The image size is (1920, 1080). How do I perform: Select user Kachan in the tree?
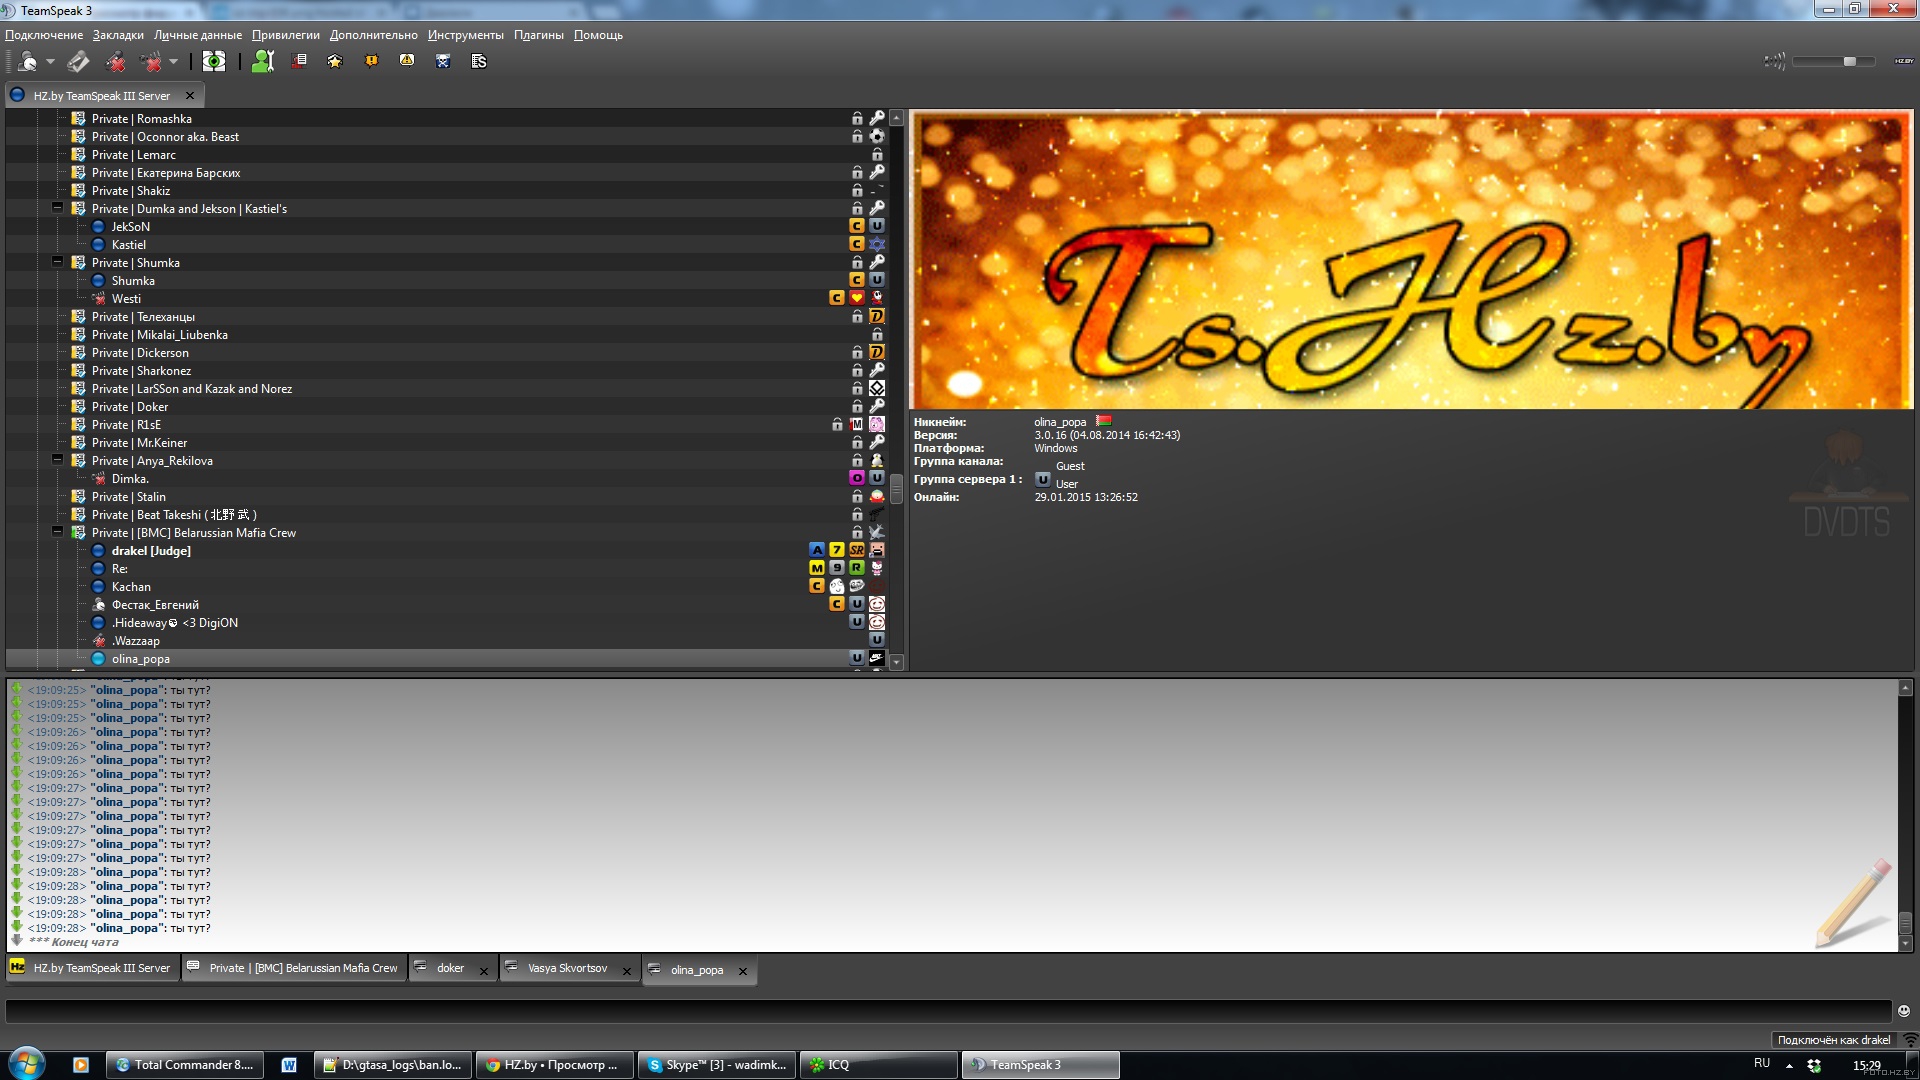click(x=131, y=587)
